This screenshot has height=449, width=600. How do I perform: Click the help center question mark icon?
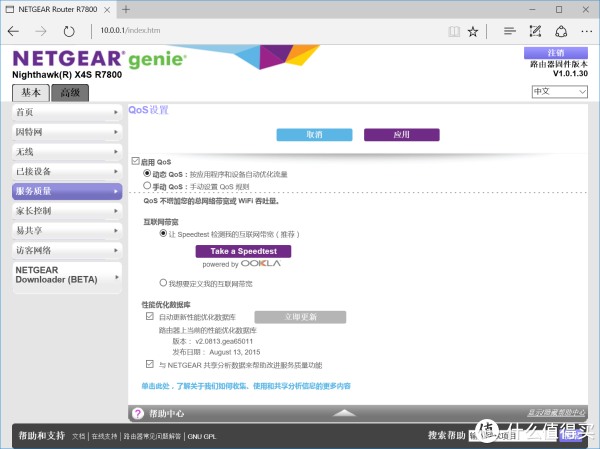(x=138, y=413)
